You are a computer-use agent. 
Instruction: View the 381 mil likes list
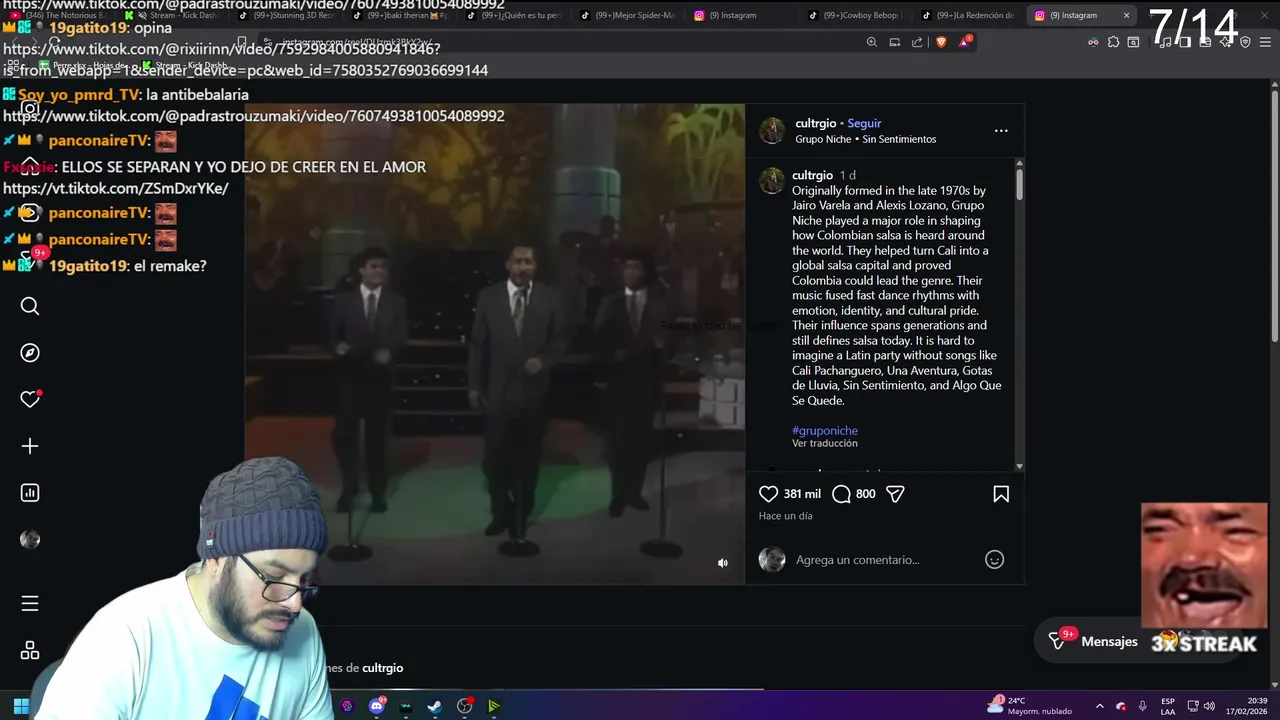click(x=802, y=494)
